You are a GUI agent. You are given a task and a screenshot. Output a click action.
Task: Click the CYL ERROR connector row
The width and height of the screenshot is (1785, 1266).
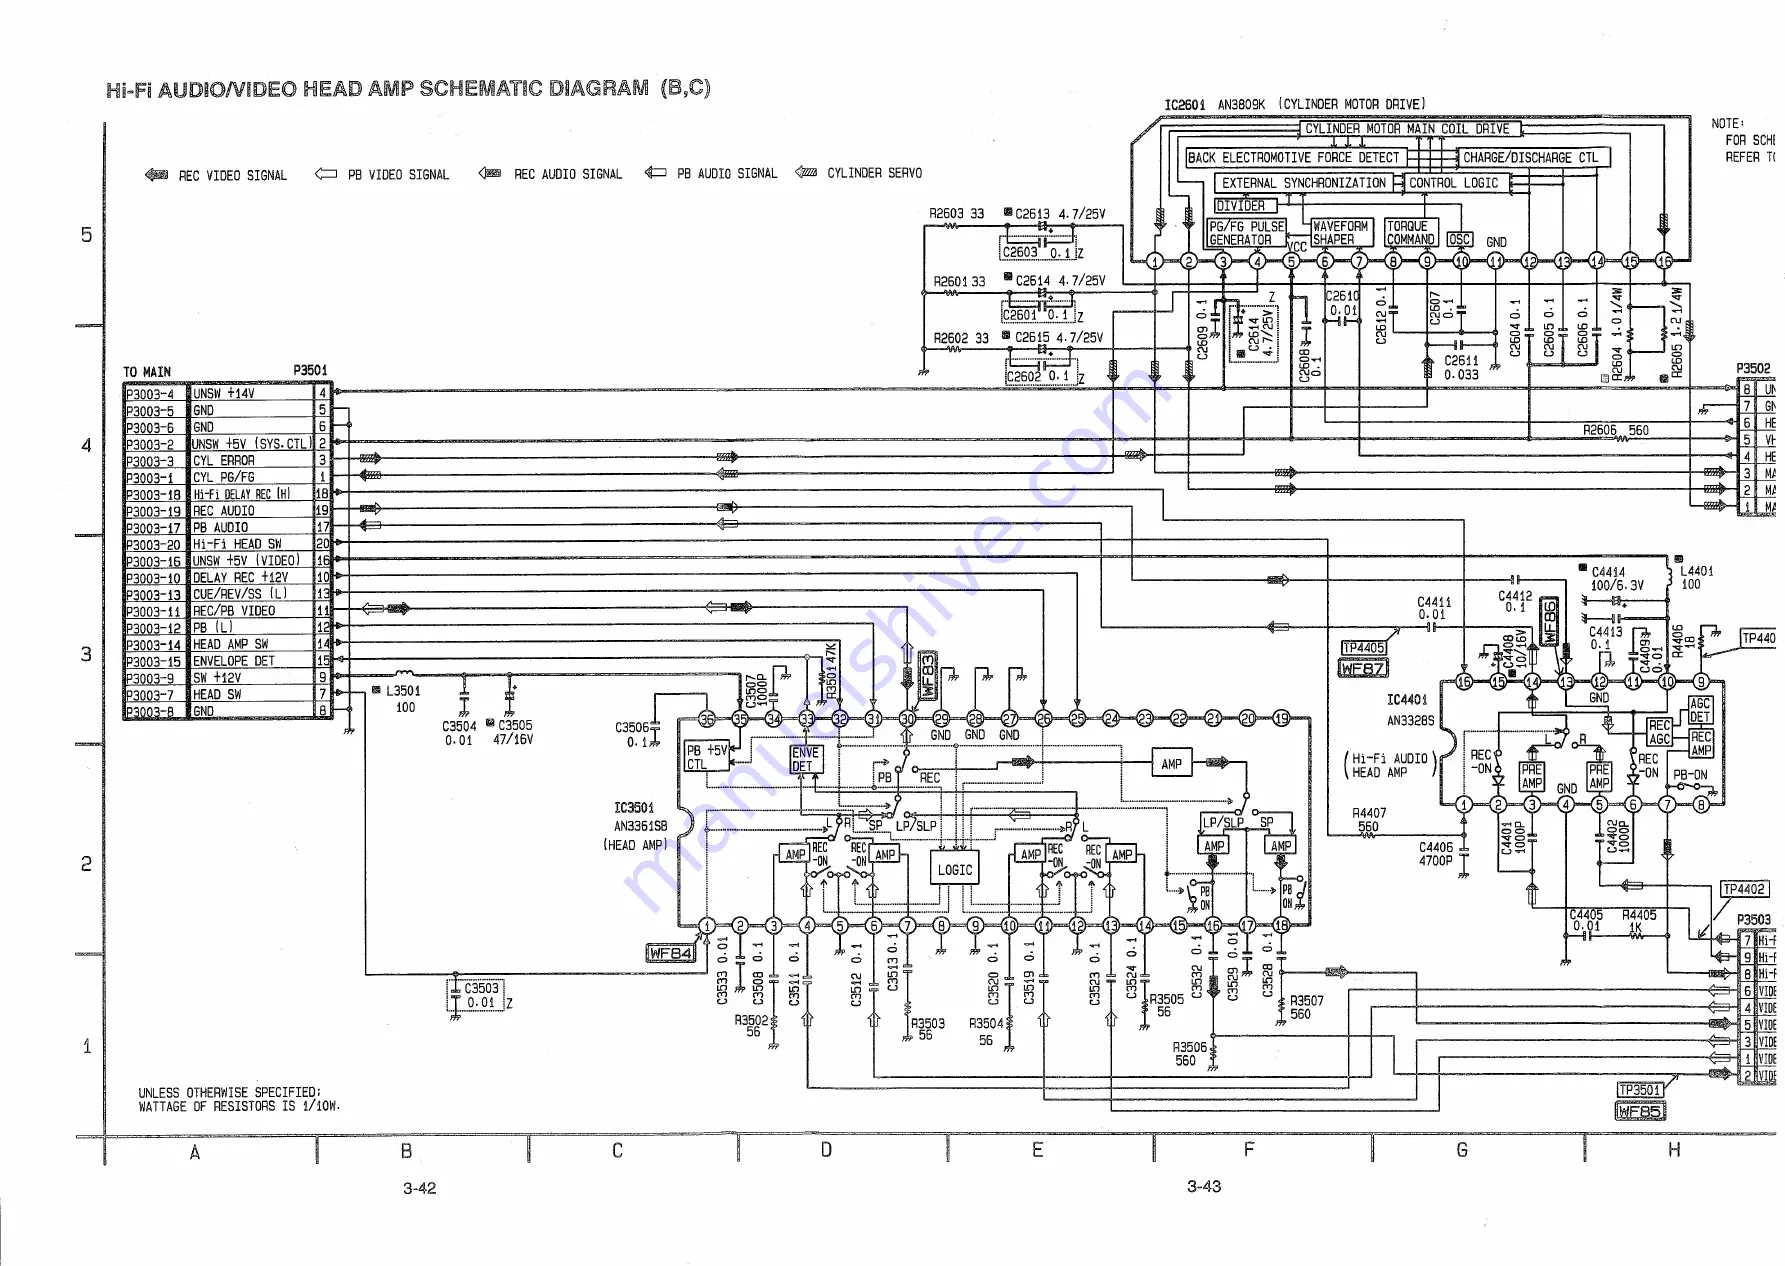[227, 461]
